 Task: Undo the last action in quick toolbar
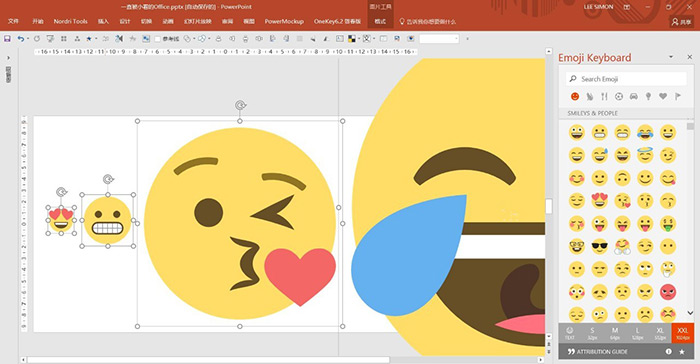coord(20,39)
